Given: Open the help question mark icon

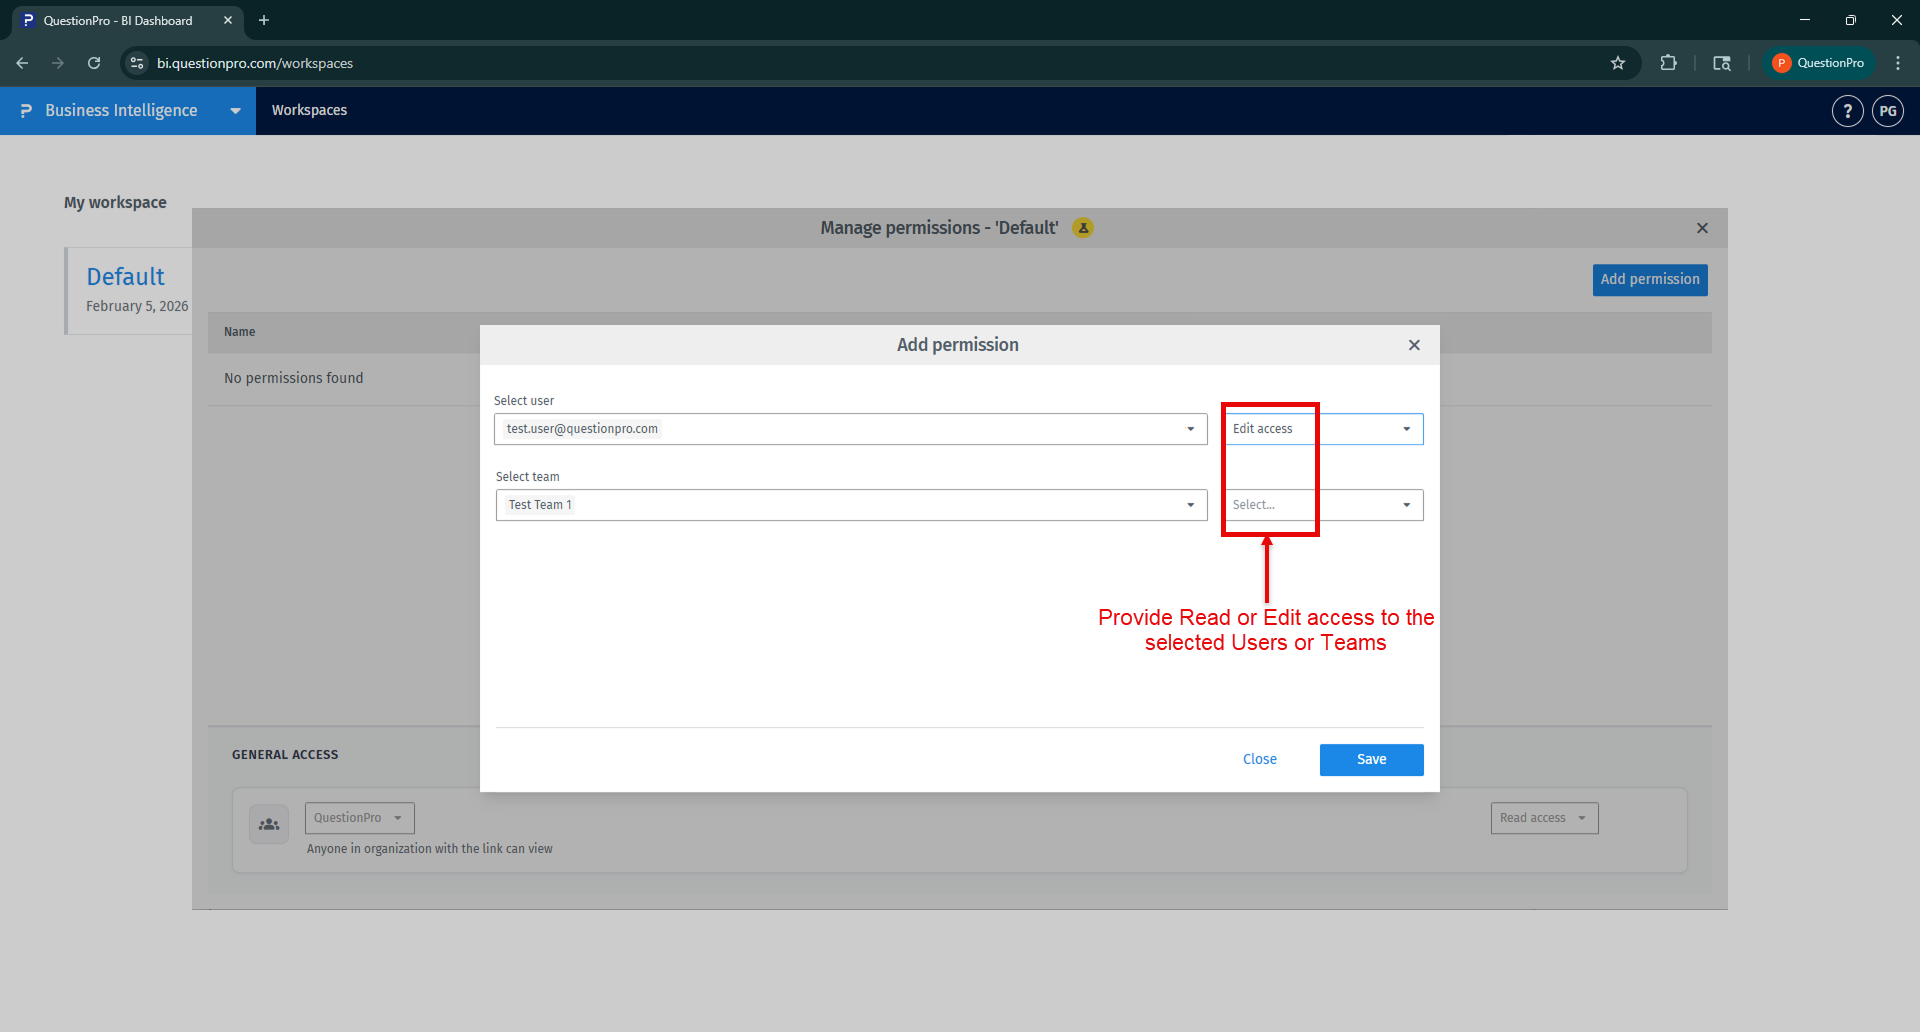Looking at the screenshot, I should click(x=1848, y=111).
